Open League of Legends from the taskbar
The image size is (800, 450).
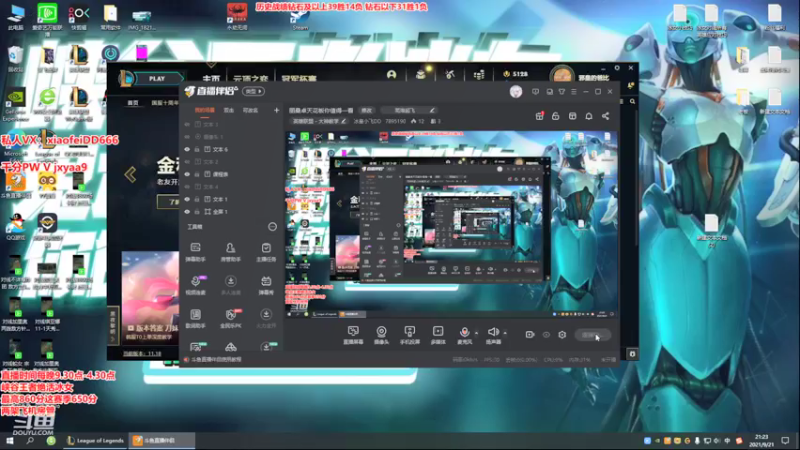96,440
